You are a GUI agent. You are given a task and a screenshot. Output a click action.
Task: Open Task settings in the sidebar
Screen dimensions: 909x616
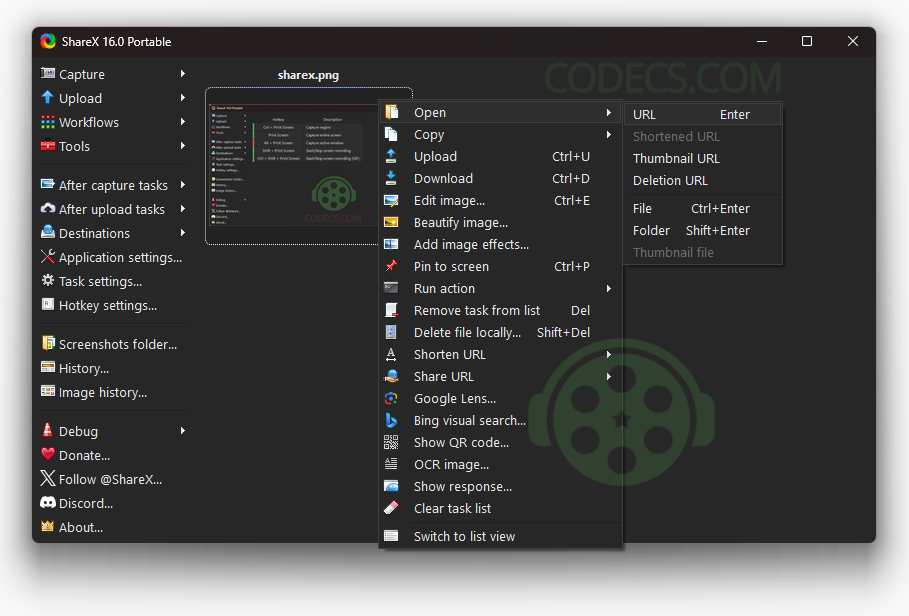point(100,282)
